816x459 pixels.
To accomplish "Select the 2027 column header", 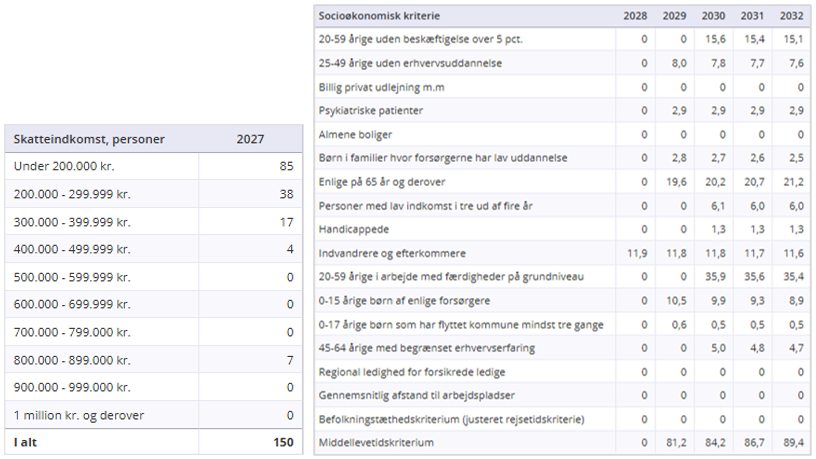I will click(x=250, y=139).
